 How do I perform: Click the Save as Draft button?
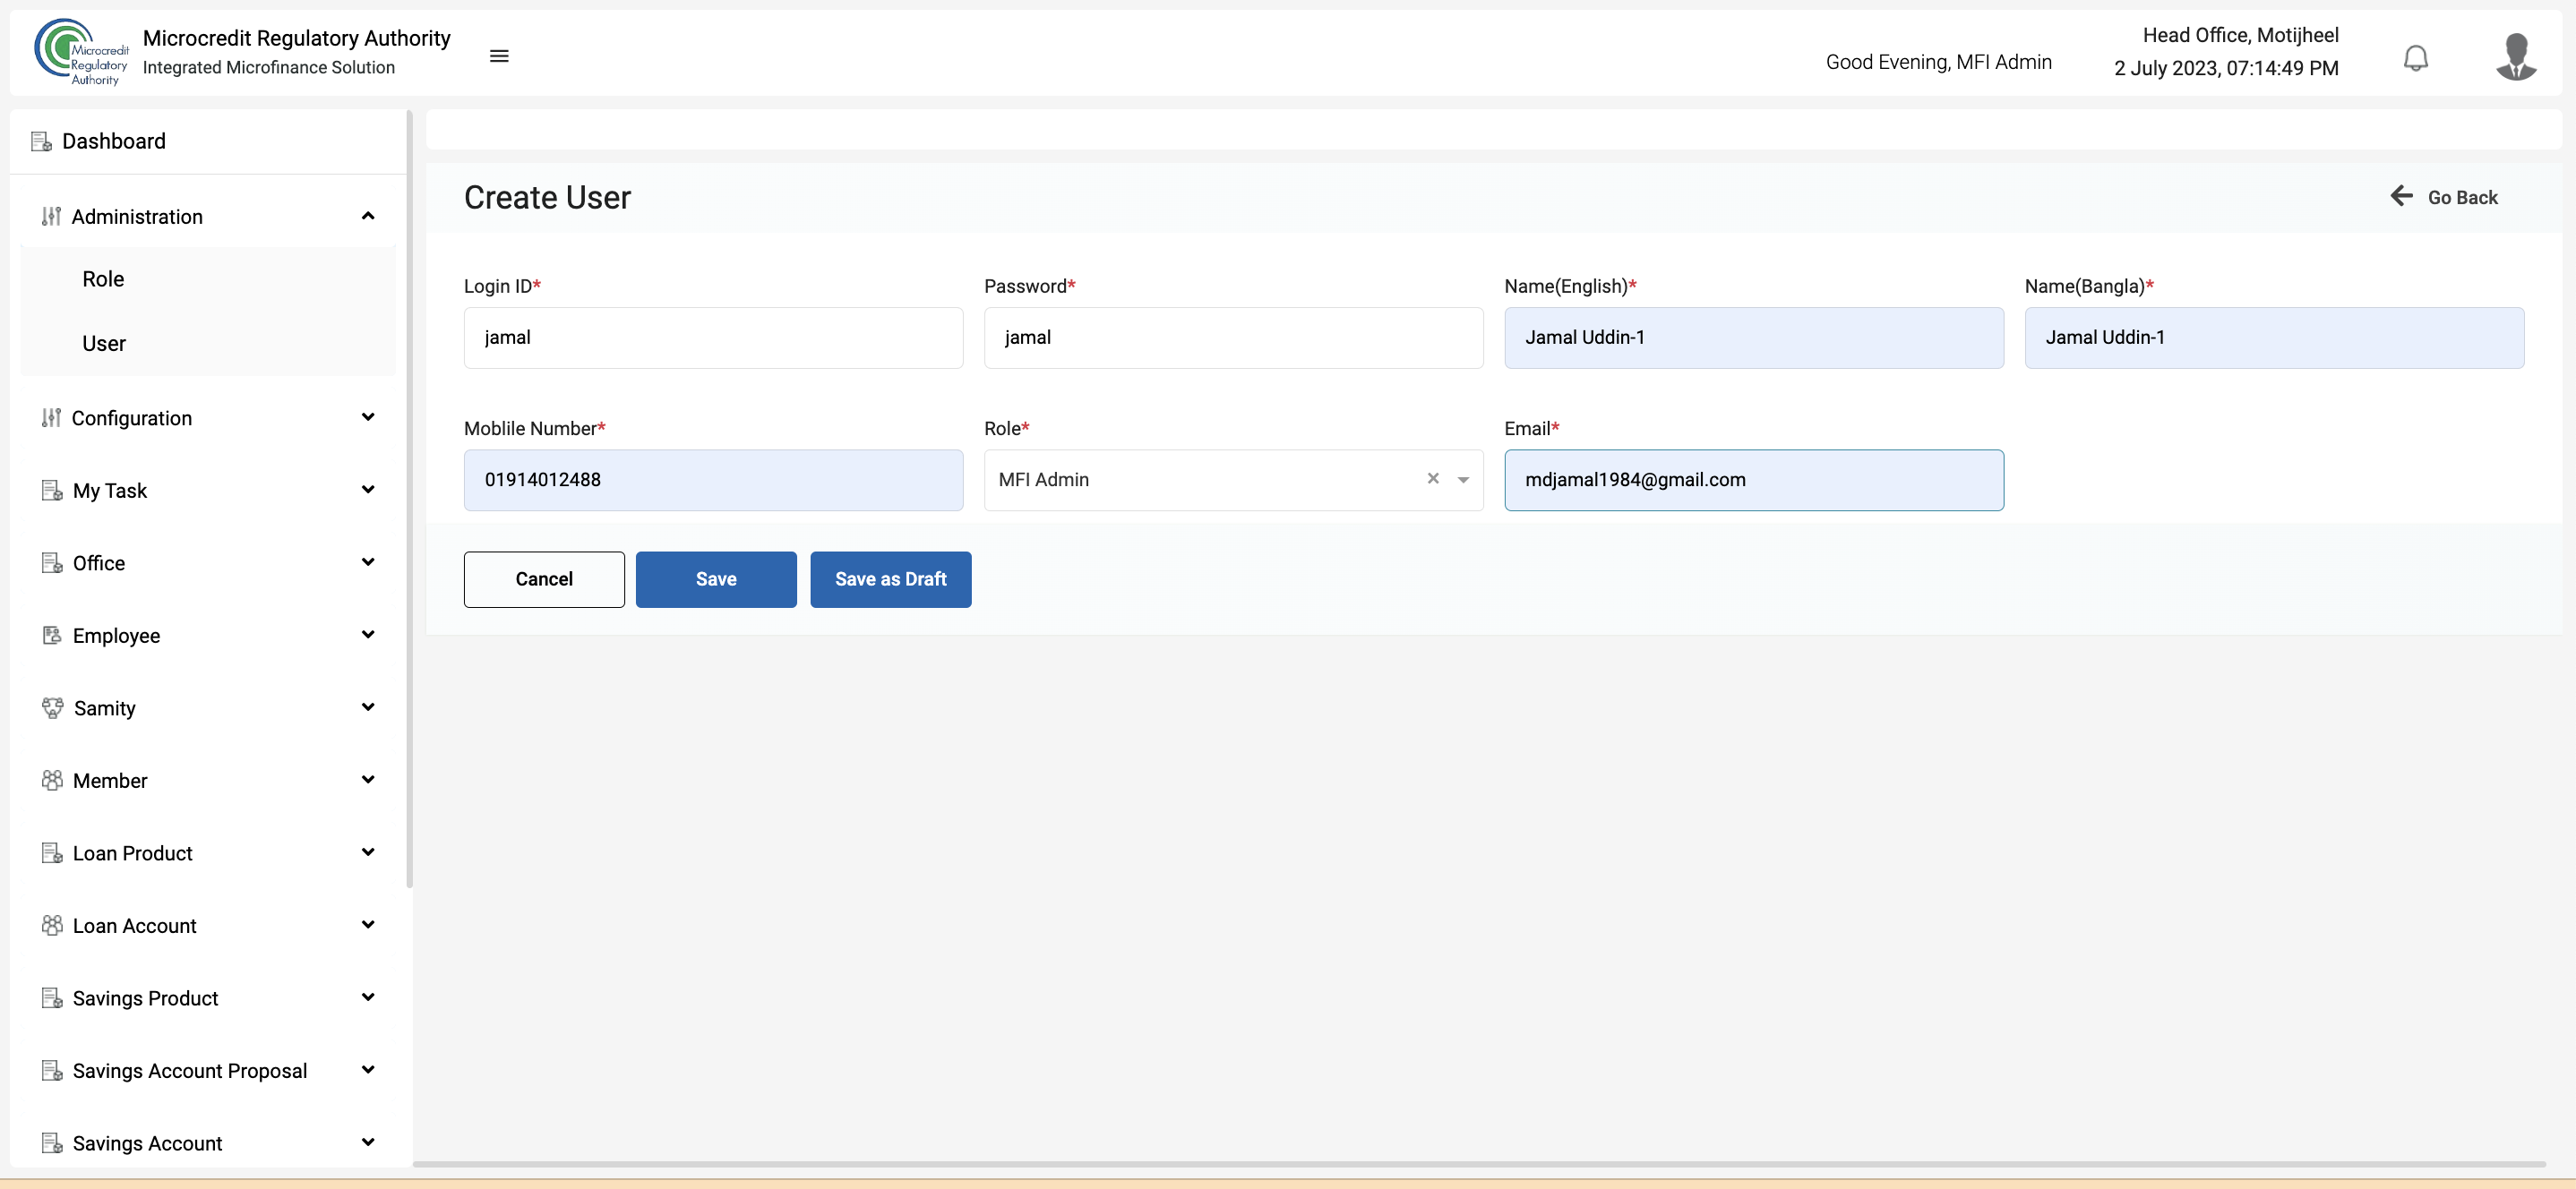point(890,579)
